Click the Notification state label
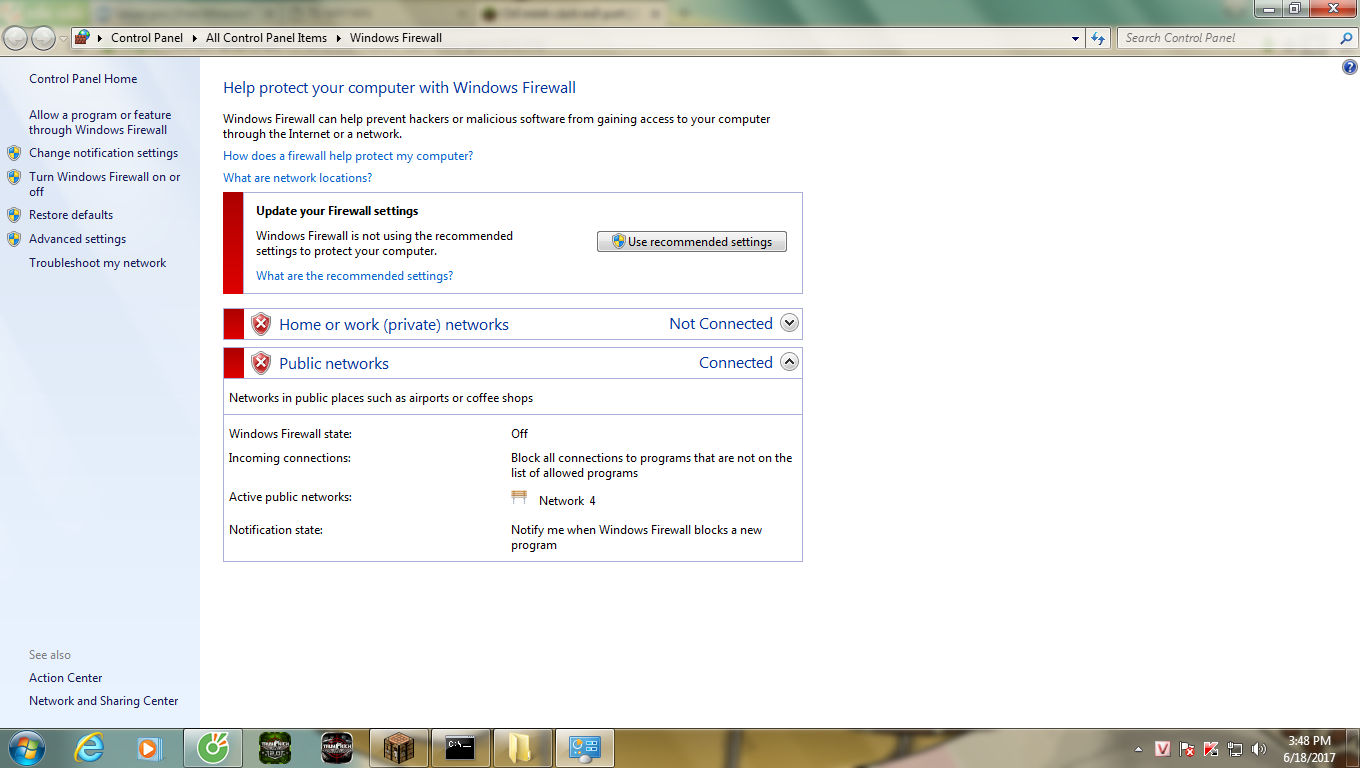 click(x=276, y=530)
